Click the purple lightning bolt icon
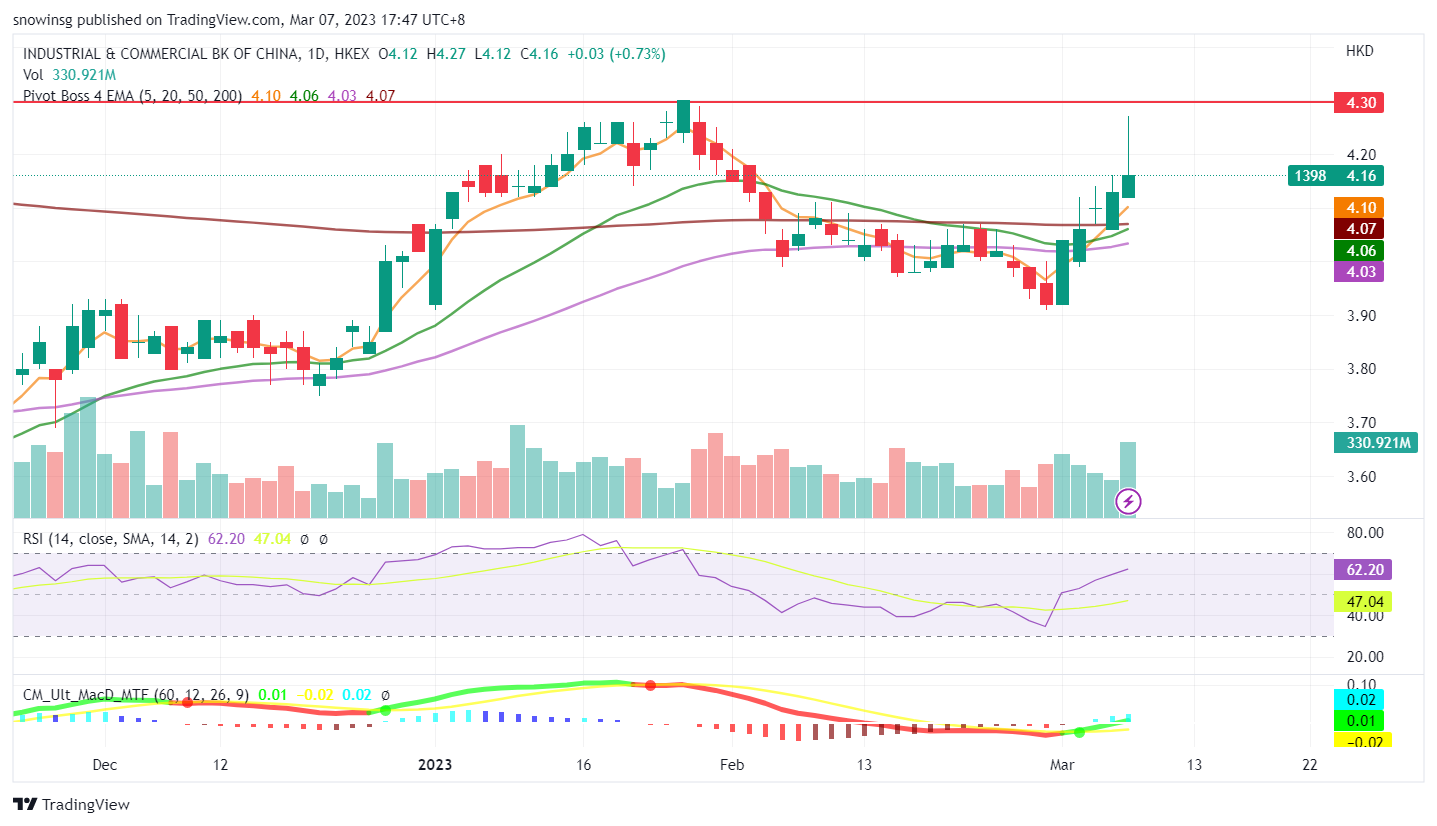This screenshot has width=1437, height=826. [x=1128, y=500]
